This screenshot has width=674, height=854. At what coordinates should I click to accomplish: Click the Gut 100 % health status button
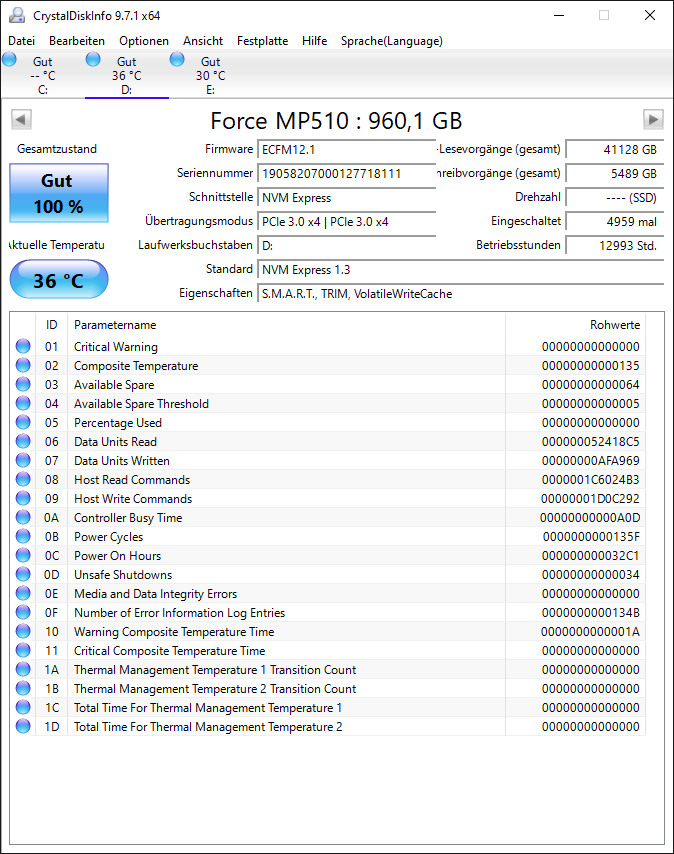tap(59, 193)
